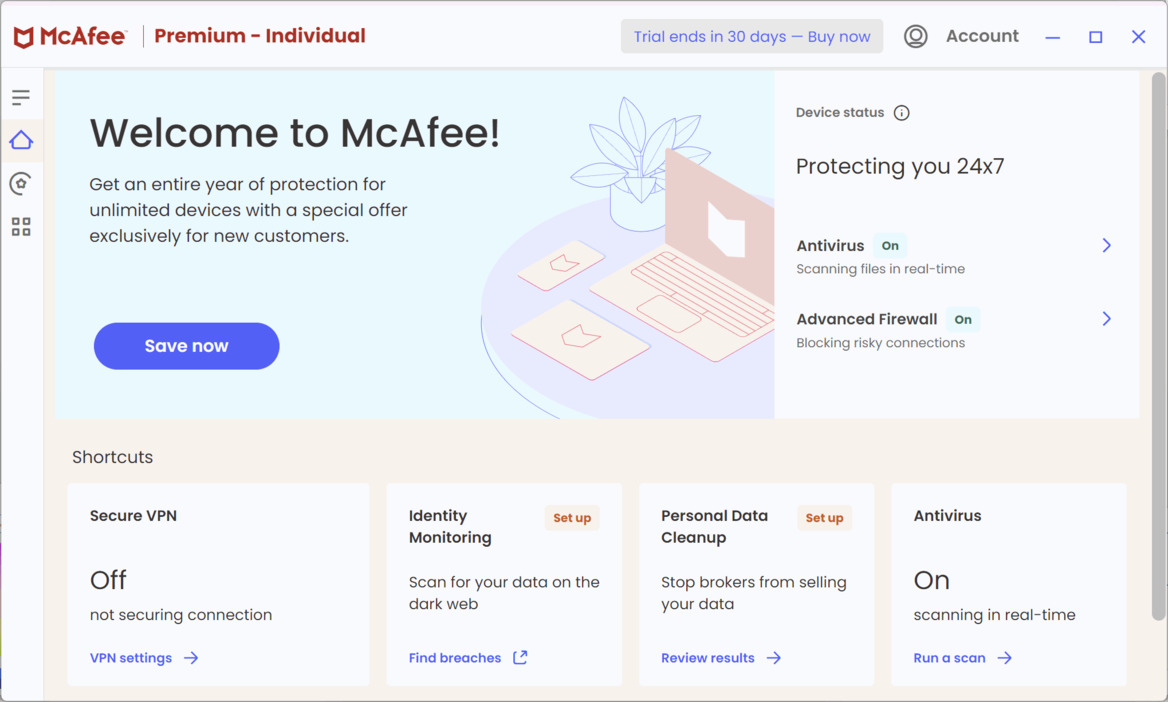Viewport: 1168px width, 702px height.
Task: Maximize the McAfee window
Action: [x=1096, y=37]
